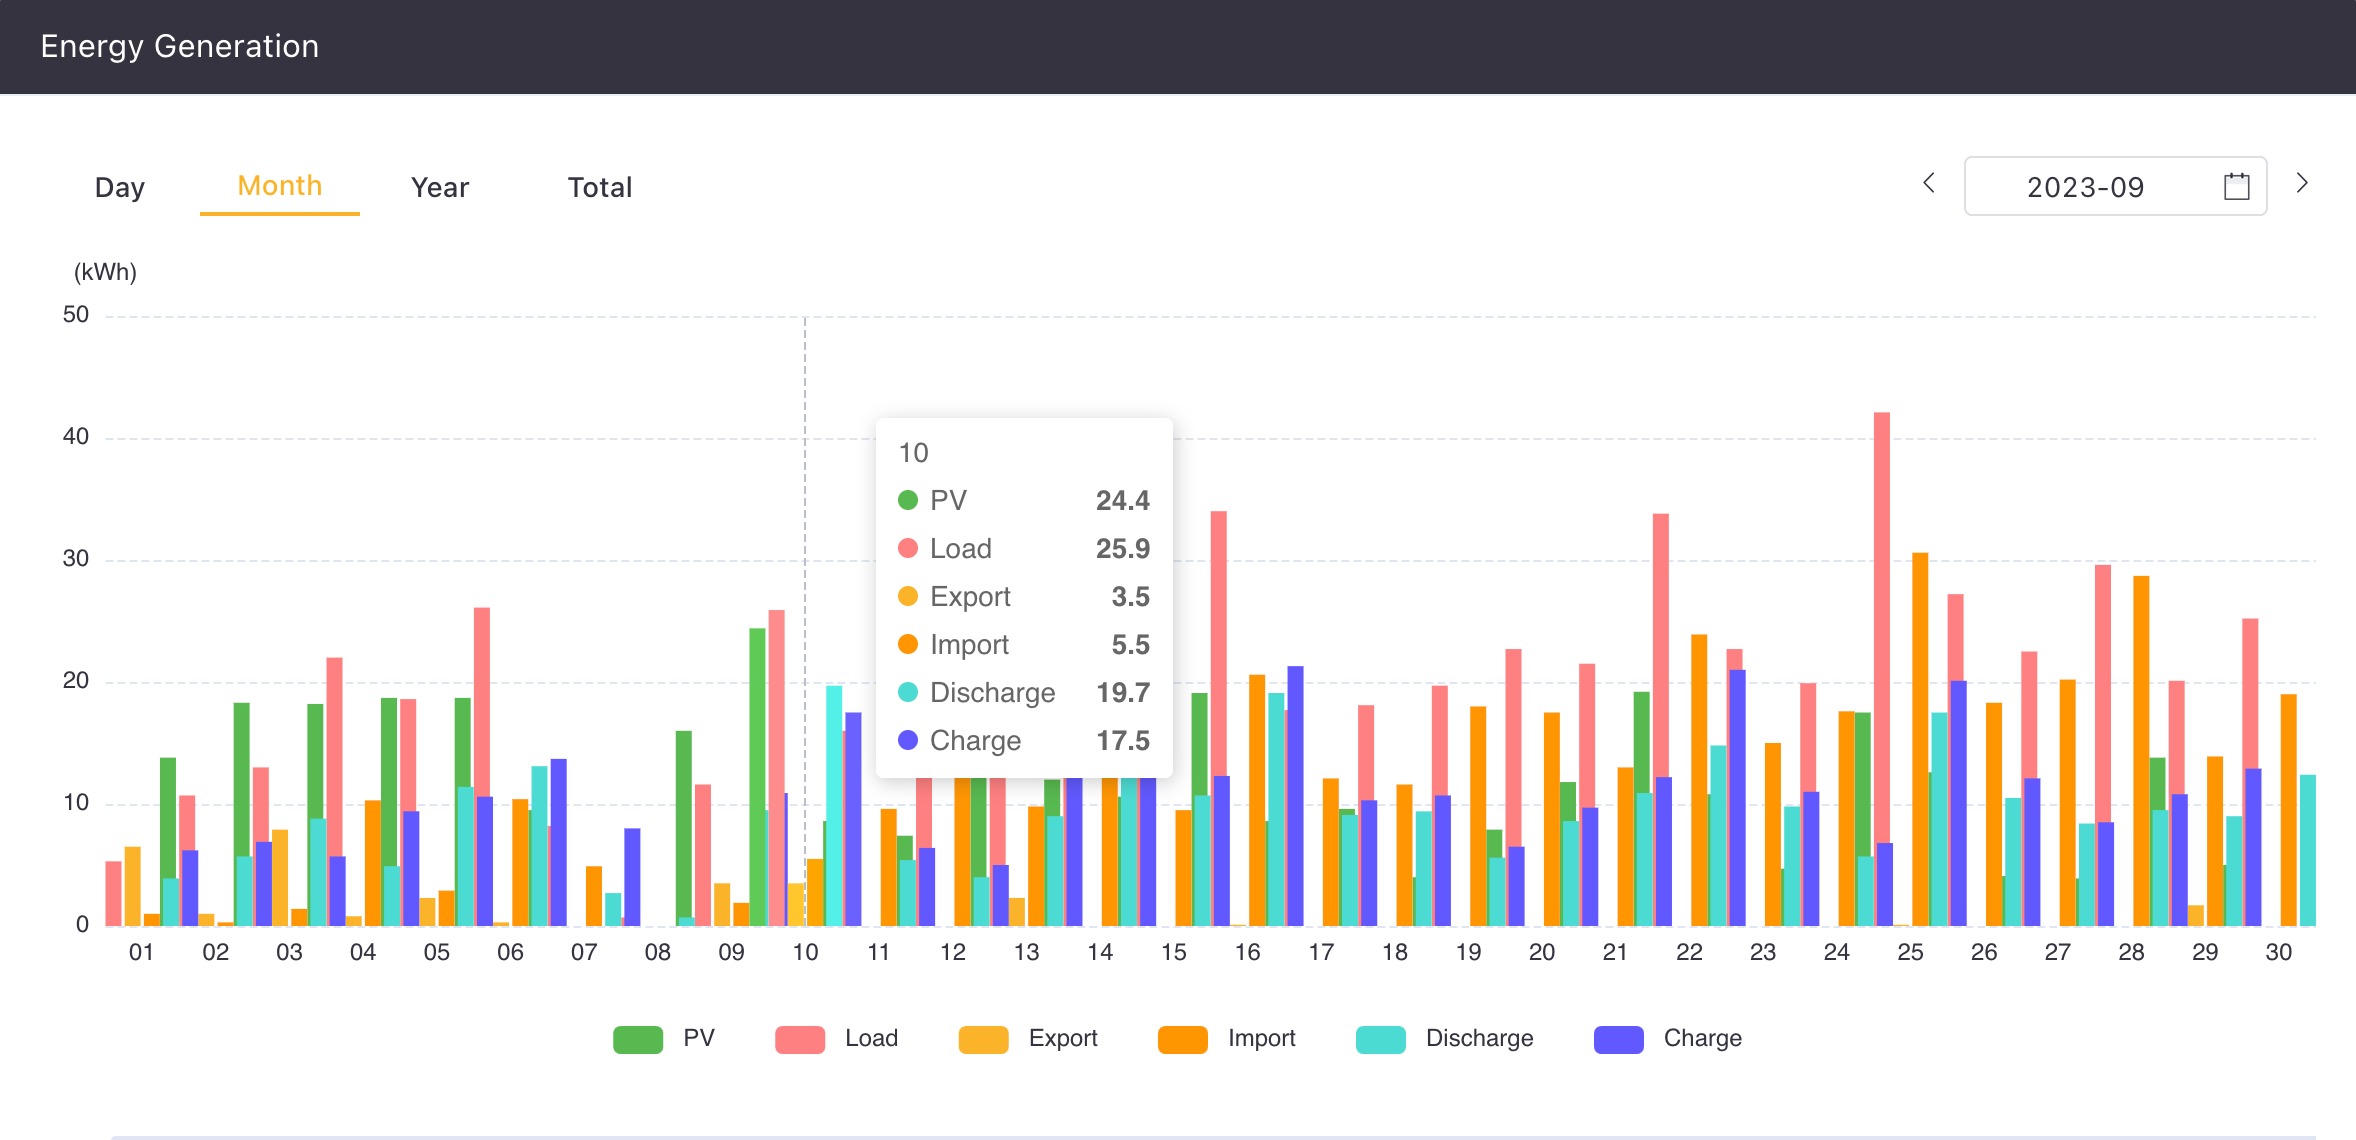This screenshot has height=1140, width=2356.
Task: Toggle PV series via green legend swatch
Action: click(638, 1039)
